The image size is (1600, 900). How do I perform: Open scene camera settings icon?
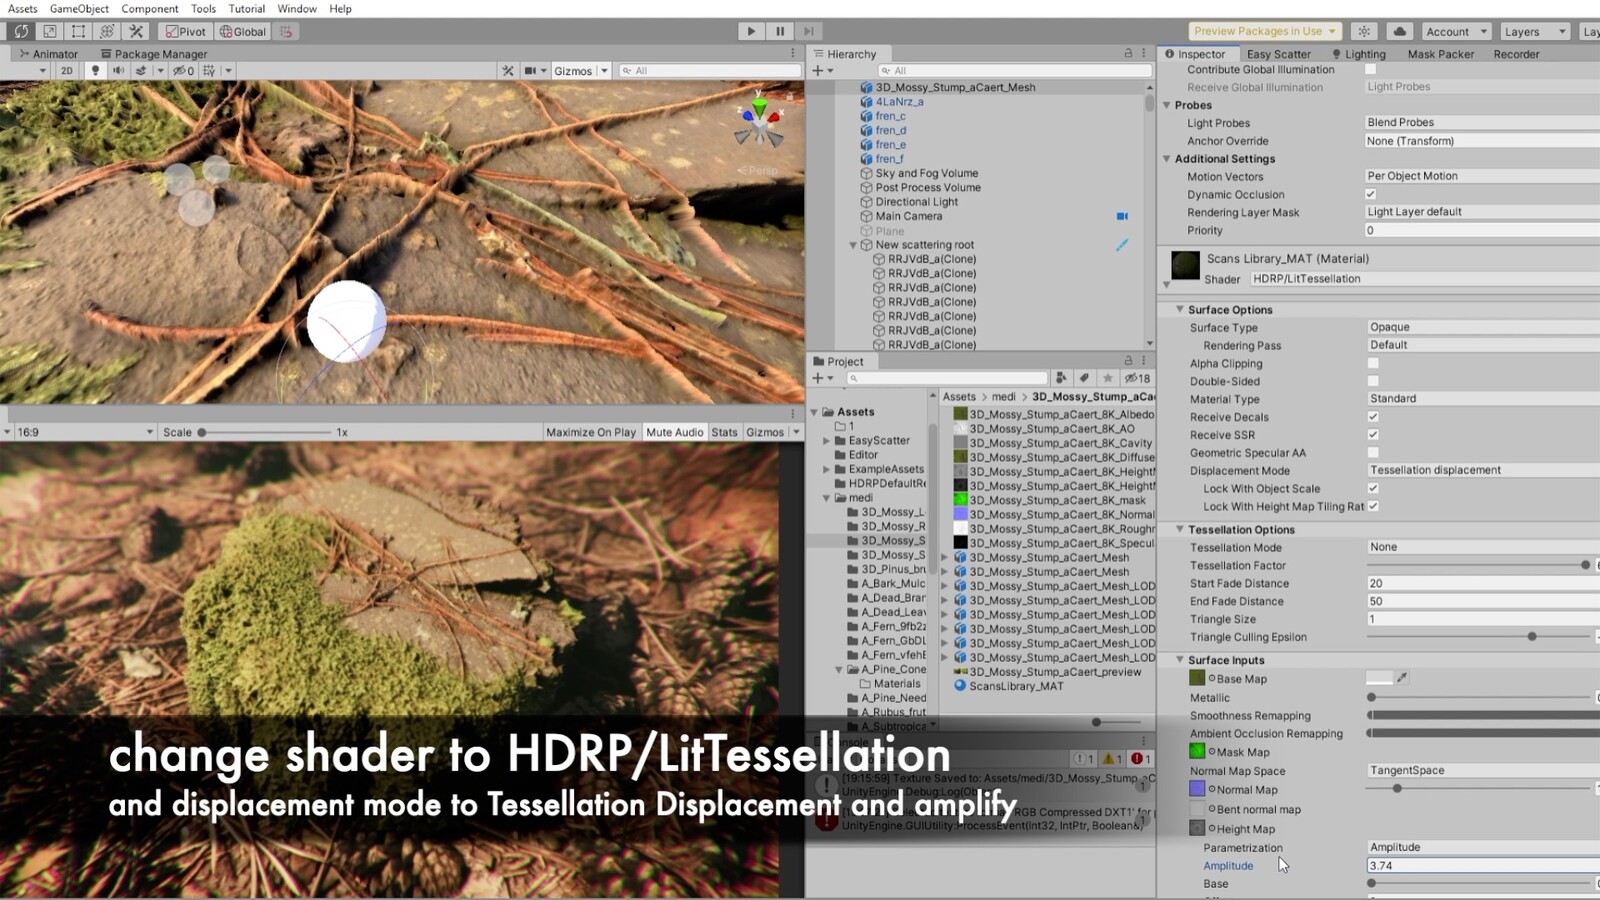(531, 71)
